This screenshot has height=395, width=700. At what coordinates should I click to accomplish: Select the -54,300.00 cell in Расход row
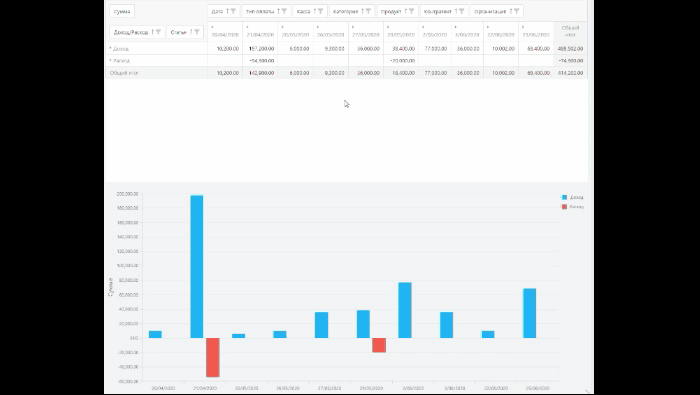point(260,61)
